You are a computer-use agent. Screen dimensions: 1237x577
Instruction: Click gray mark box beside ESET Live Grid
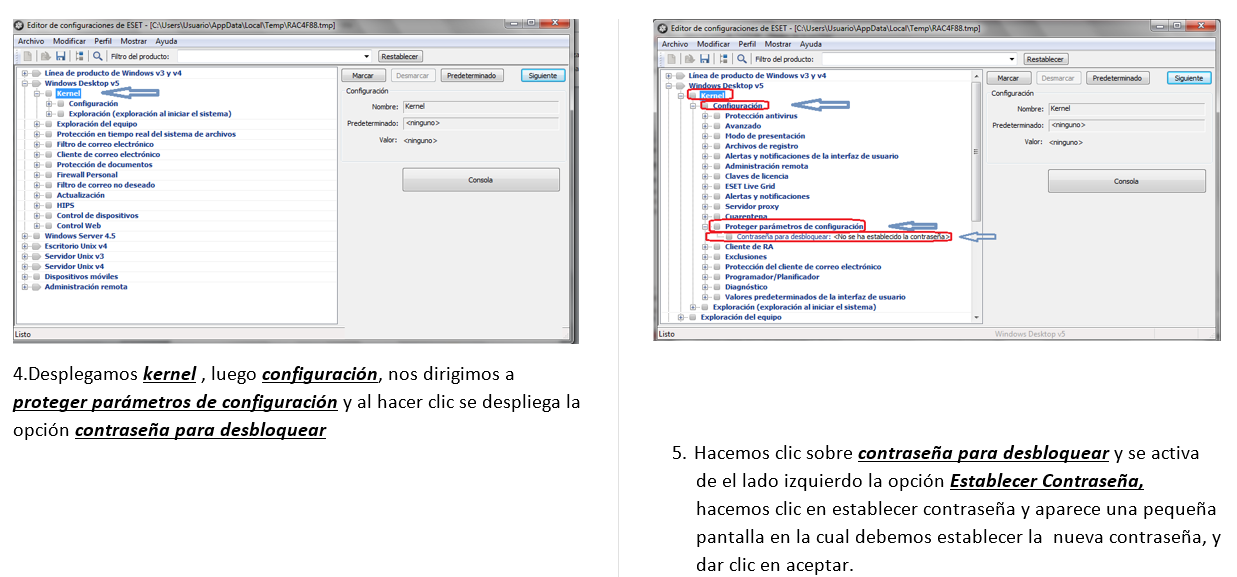click(x=716, y=186)
